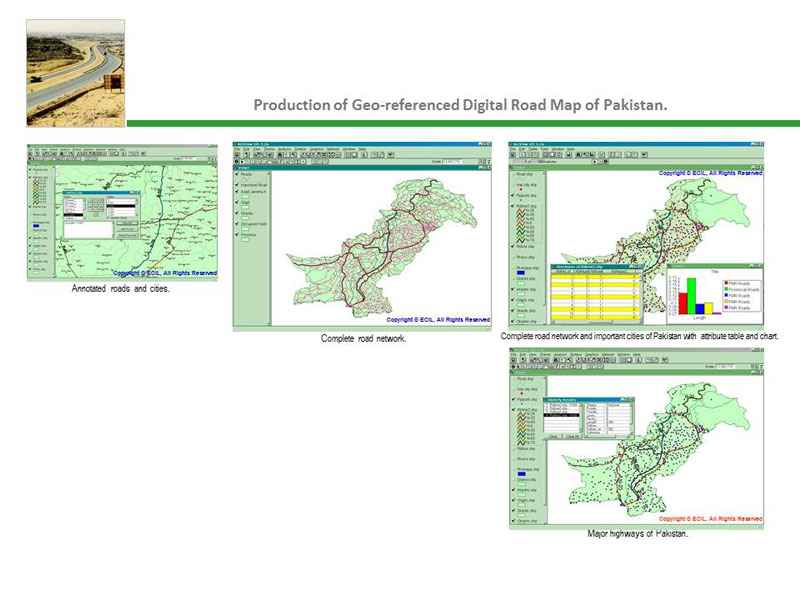Open Theme menu in Complete road network window
Viewport: 800px width, 600px height.
pos(269,149)
